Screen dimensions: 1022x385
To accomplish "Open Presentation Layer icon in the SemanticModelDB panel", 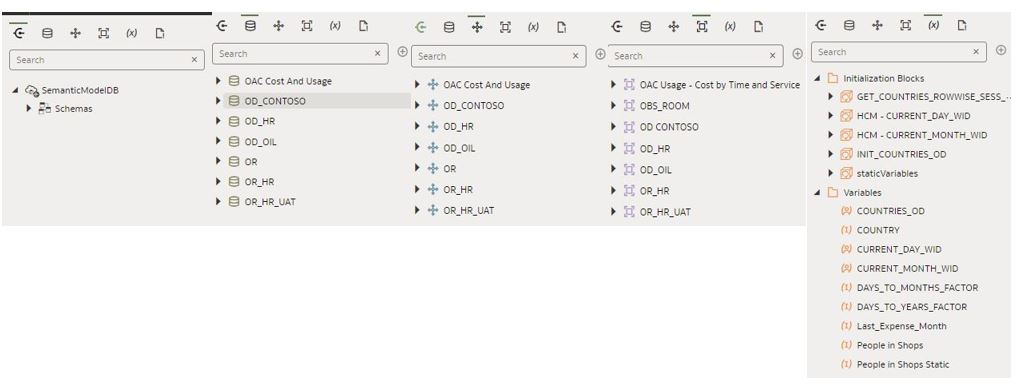I will (104, 33).
